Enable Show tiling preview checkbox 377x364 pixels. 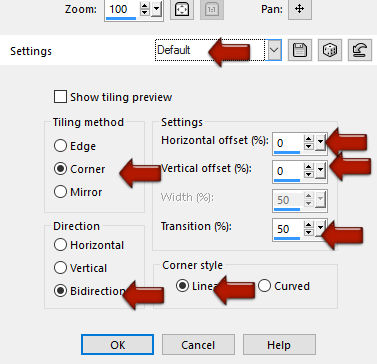pyautogui.click(x=60, y=97)
